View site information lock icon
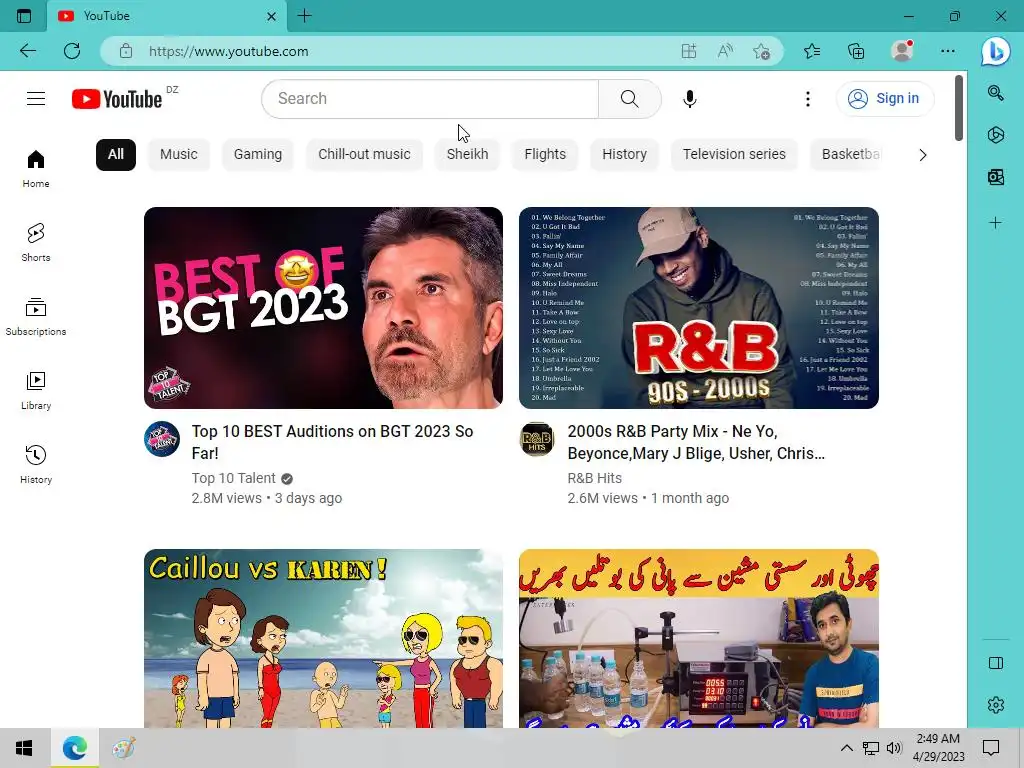 click(x=126, y=51)
